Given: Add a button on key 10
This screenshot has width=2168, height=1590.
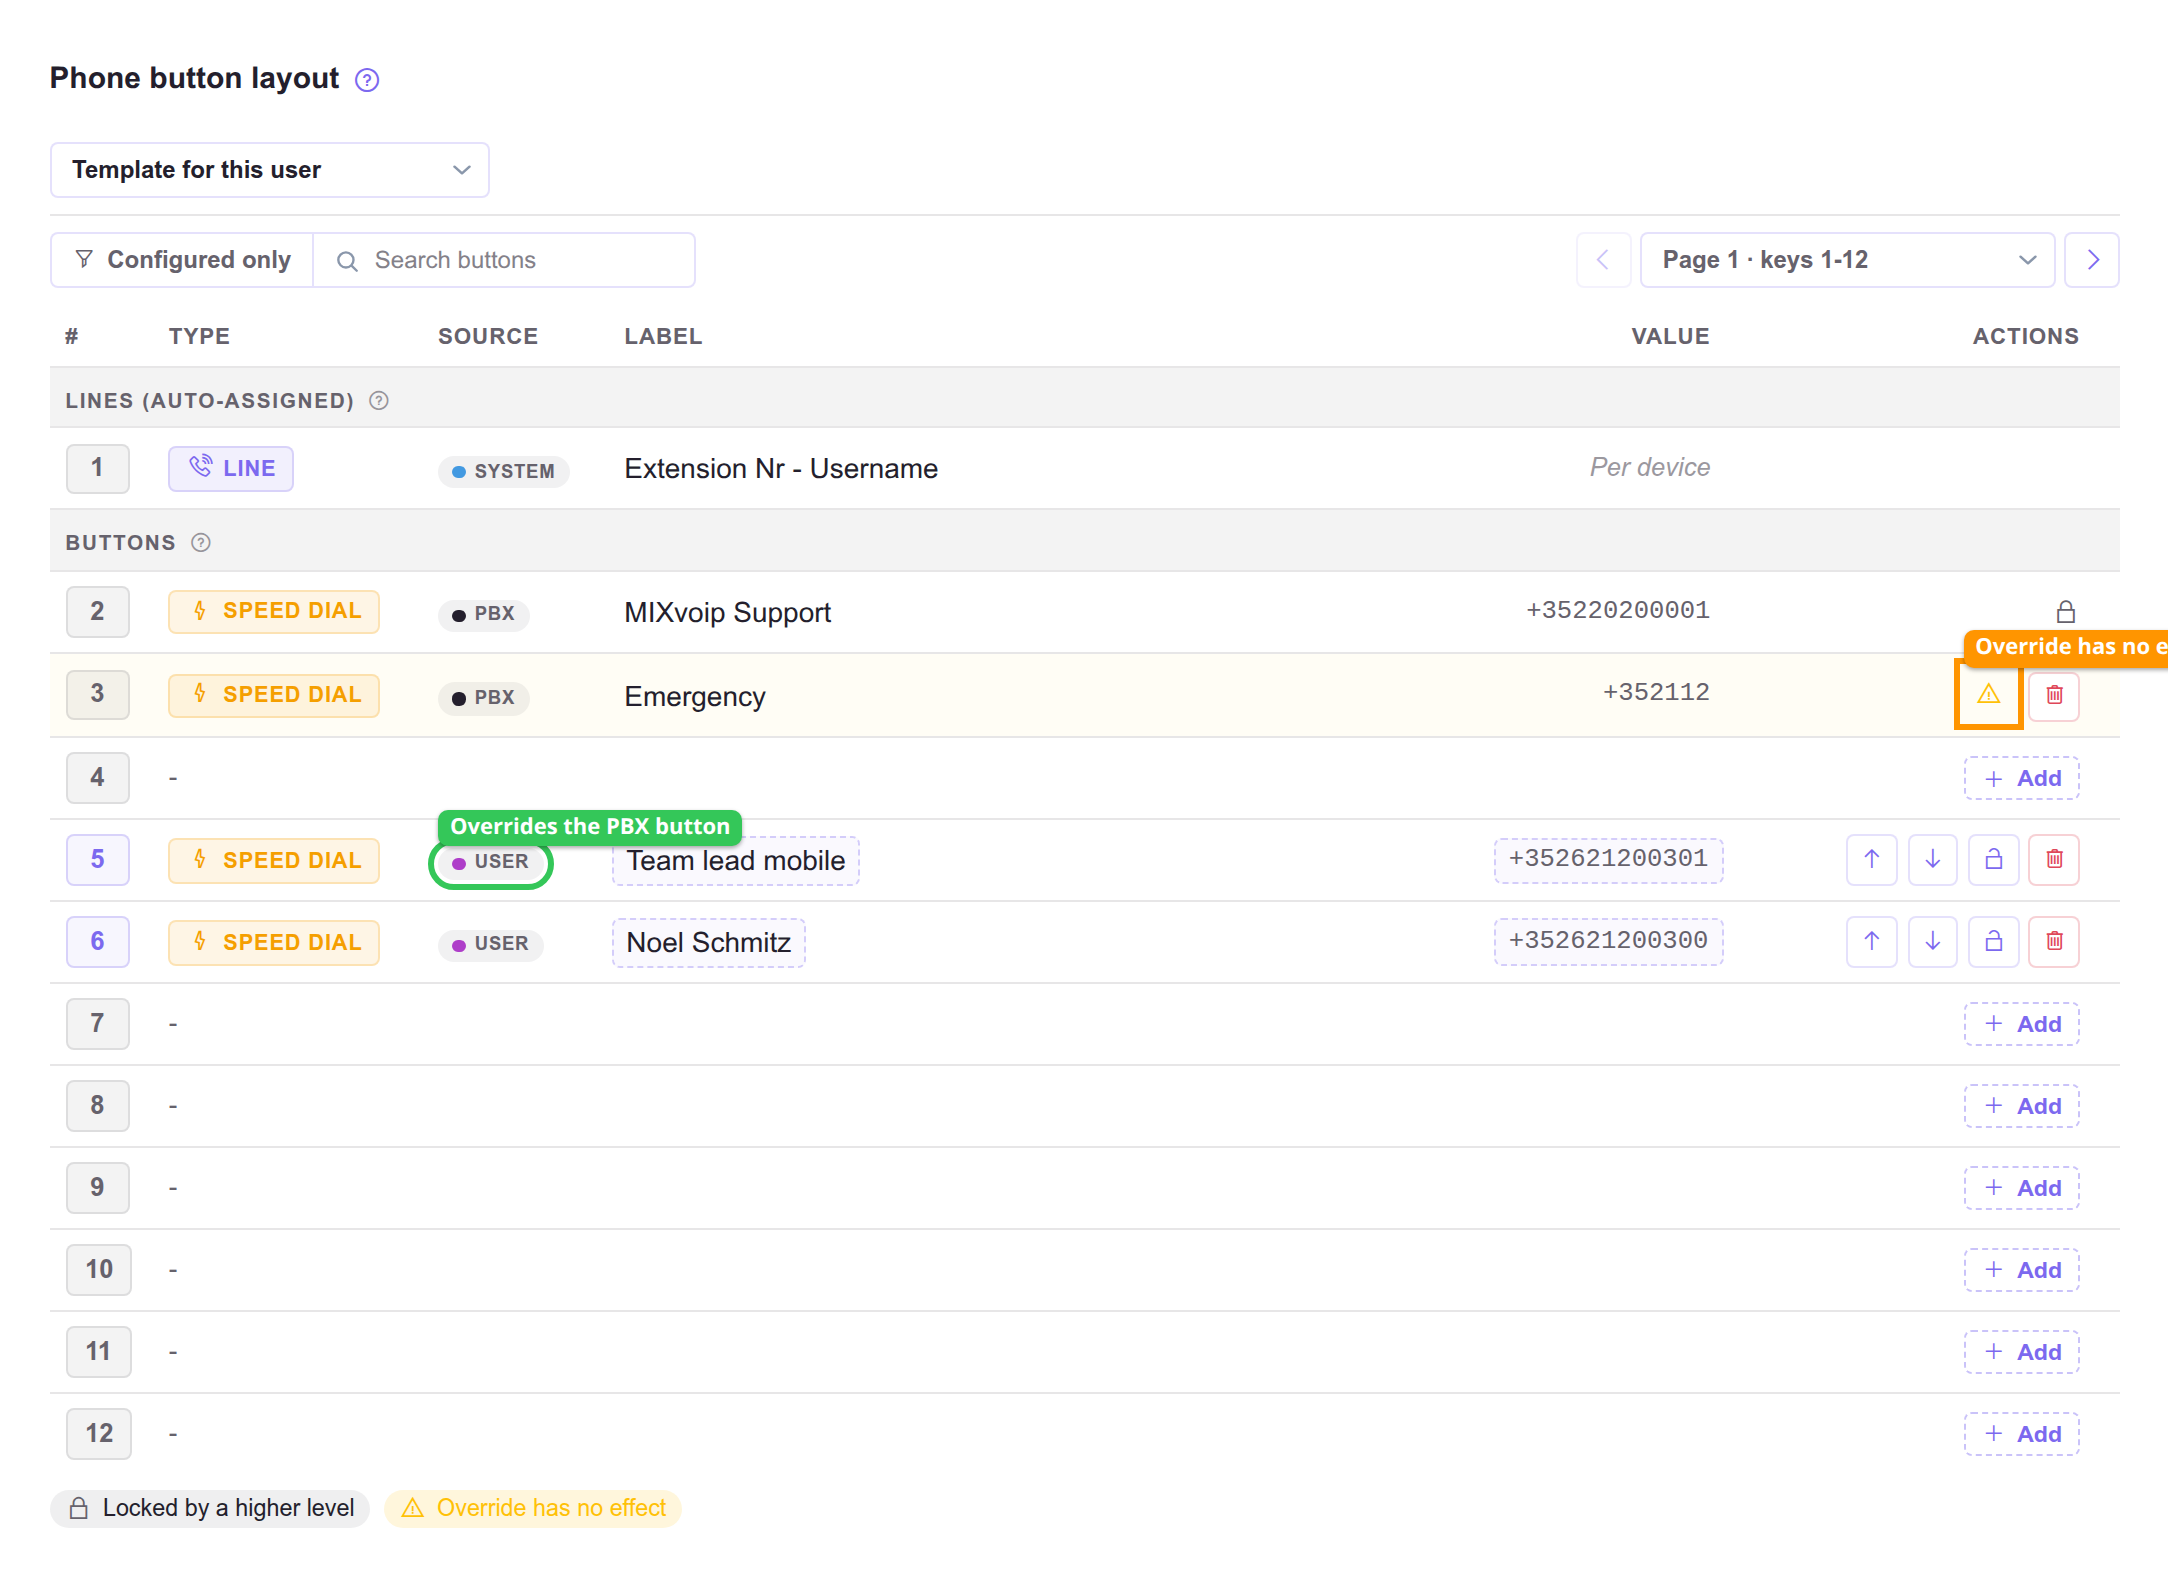Looking at the screenshot, I should point(2022,1270).
